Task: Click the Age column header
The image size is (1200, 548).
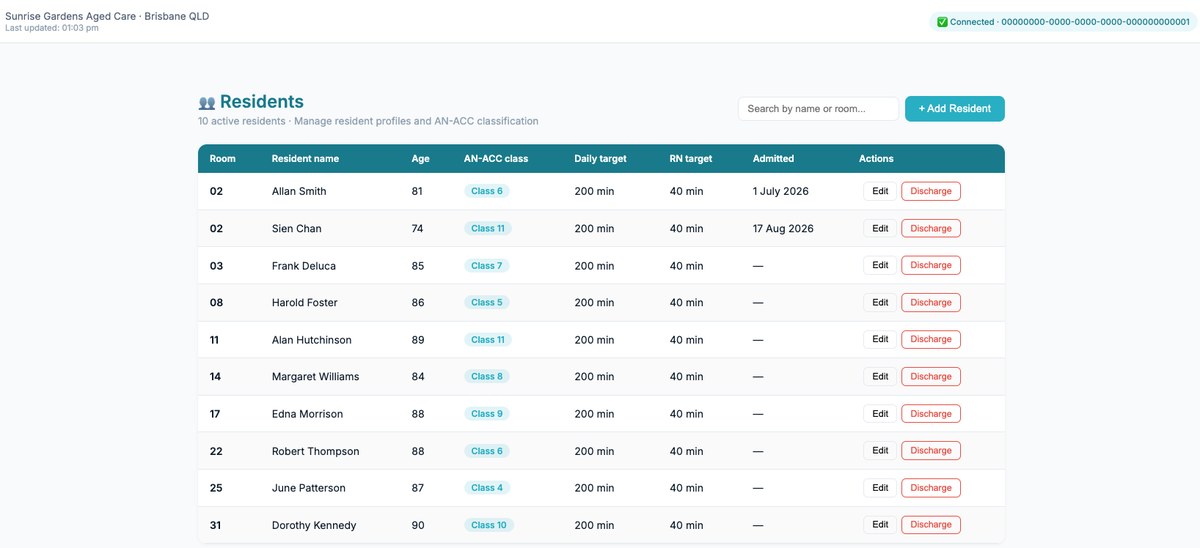Action: 420,158
